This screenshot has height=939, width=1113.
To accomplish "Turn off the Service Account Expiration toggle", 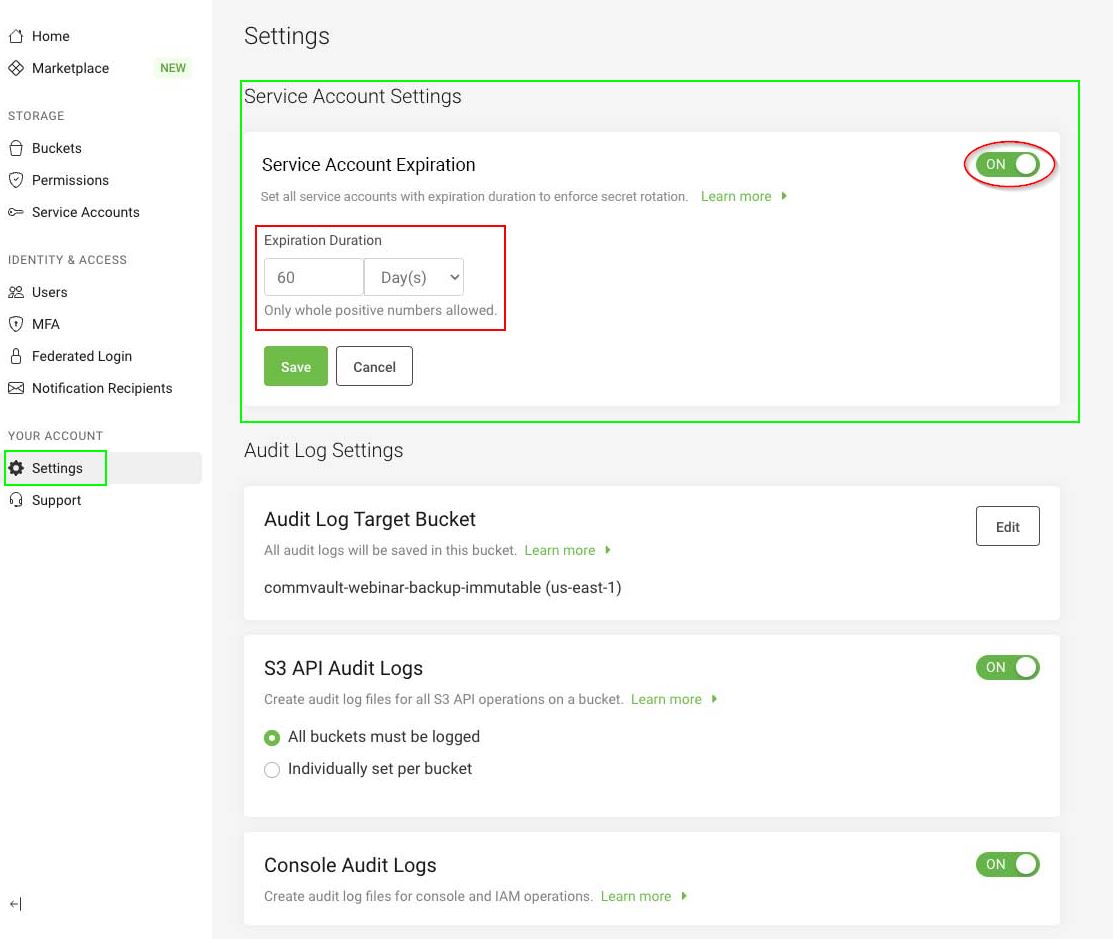I will (x=1008, y=165).
